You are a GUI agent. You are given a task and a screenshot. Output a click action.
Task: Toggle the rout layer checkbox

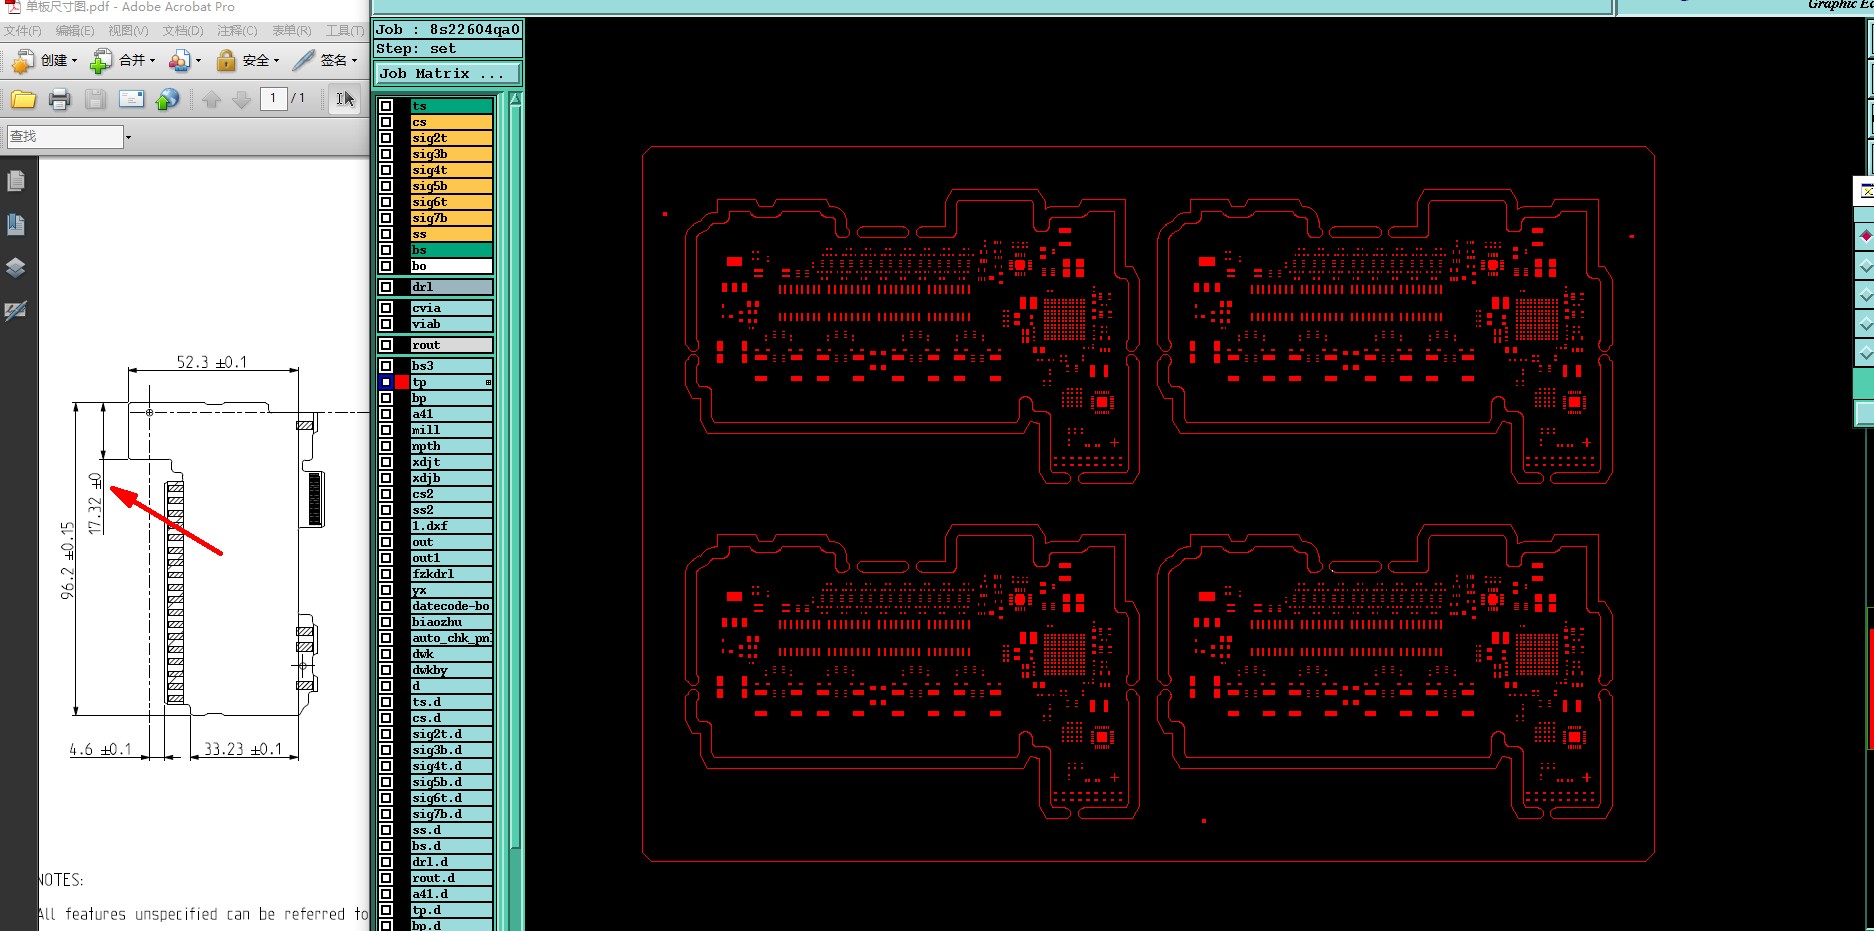point(386,345)
